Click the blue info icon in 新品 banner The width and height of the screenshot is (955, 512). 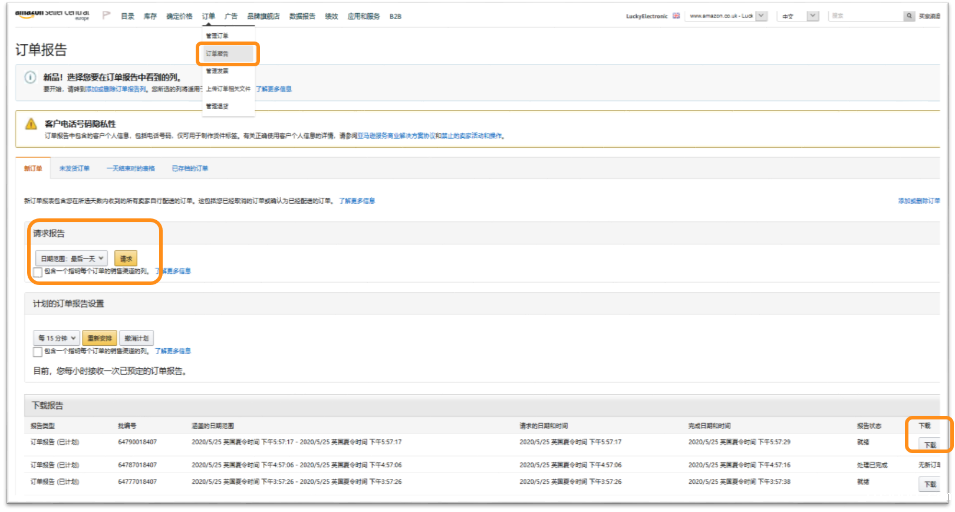(x=30, y=79)
